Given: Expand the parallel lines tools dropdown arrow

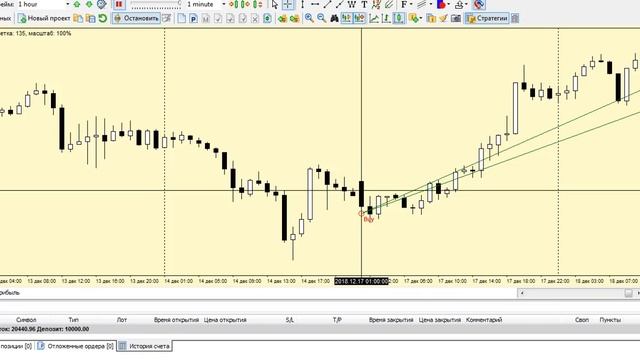Looking at the screenshot, I should (431, 4).
